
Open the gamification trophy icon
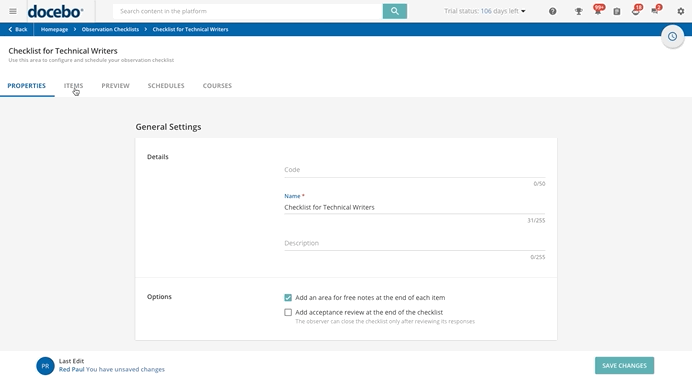pos(578,11)
